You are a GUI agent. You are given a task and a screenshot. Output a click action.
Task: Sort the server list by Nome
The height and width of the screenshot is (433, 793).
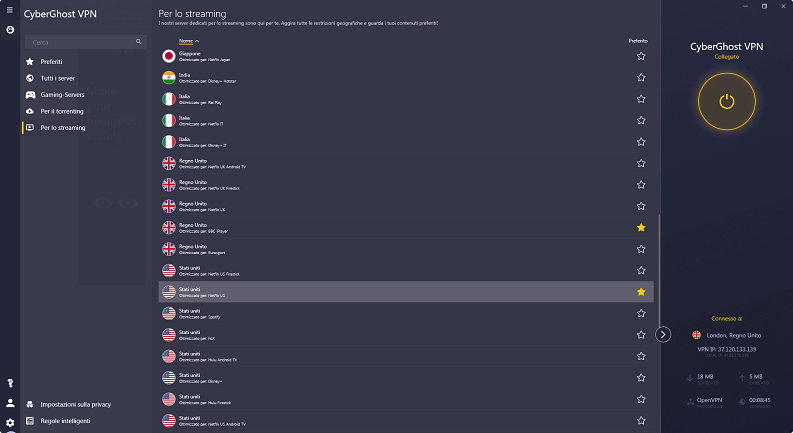[x=188, y=41]
